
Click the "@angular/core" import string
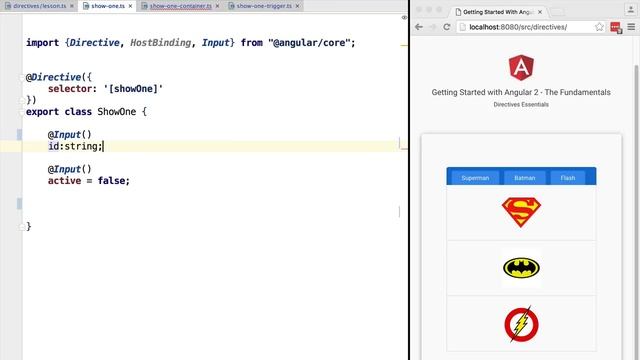309,43
